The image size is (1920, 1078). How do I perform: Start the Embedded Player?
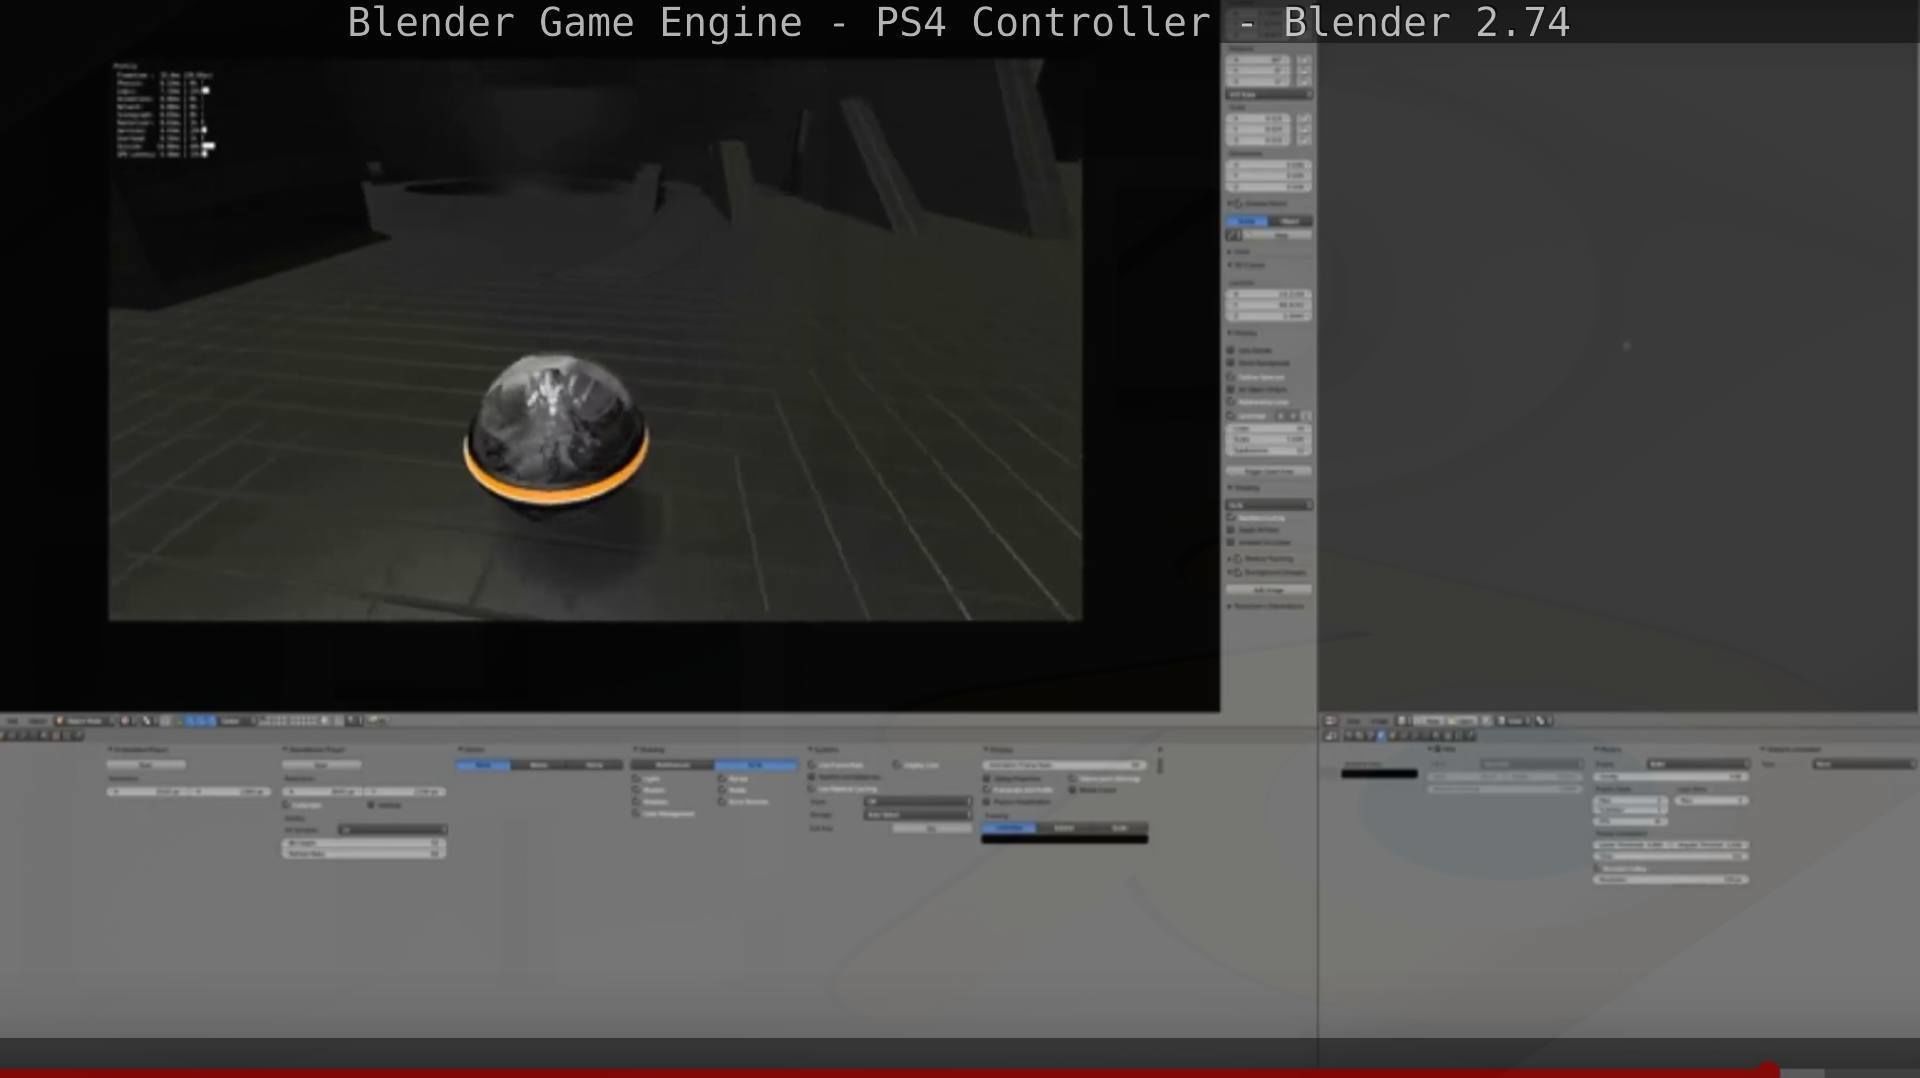tap(146, 765)
